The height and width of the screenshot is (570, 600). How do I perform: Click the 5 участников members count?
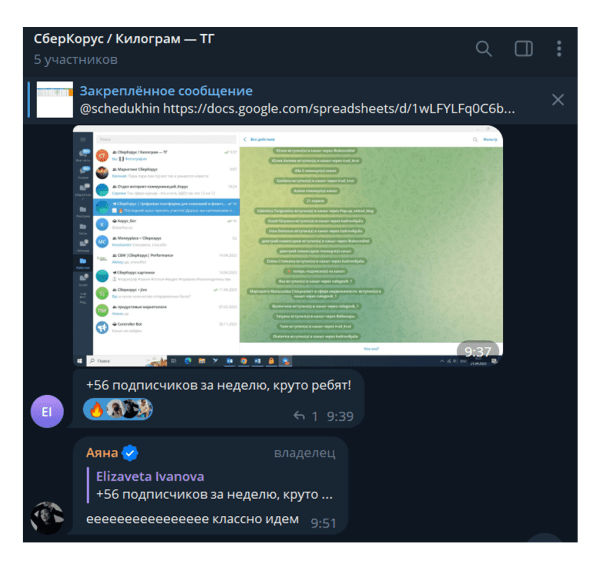[75, 60]
